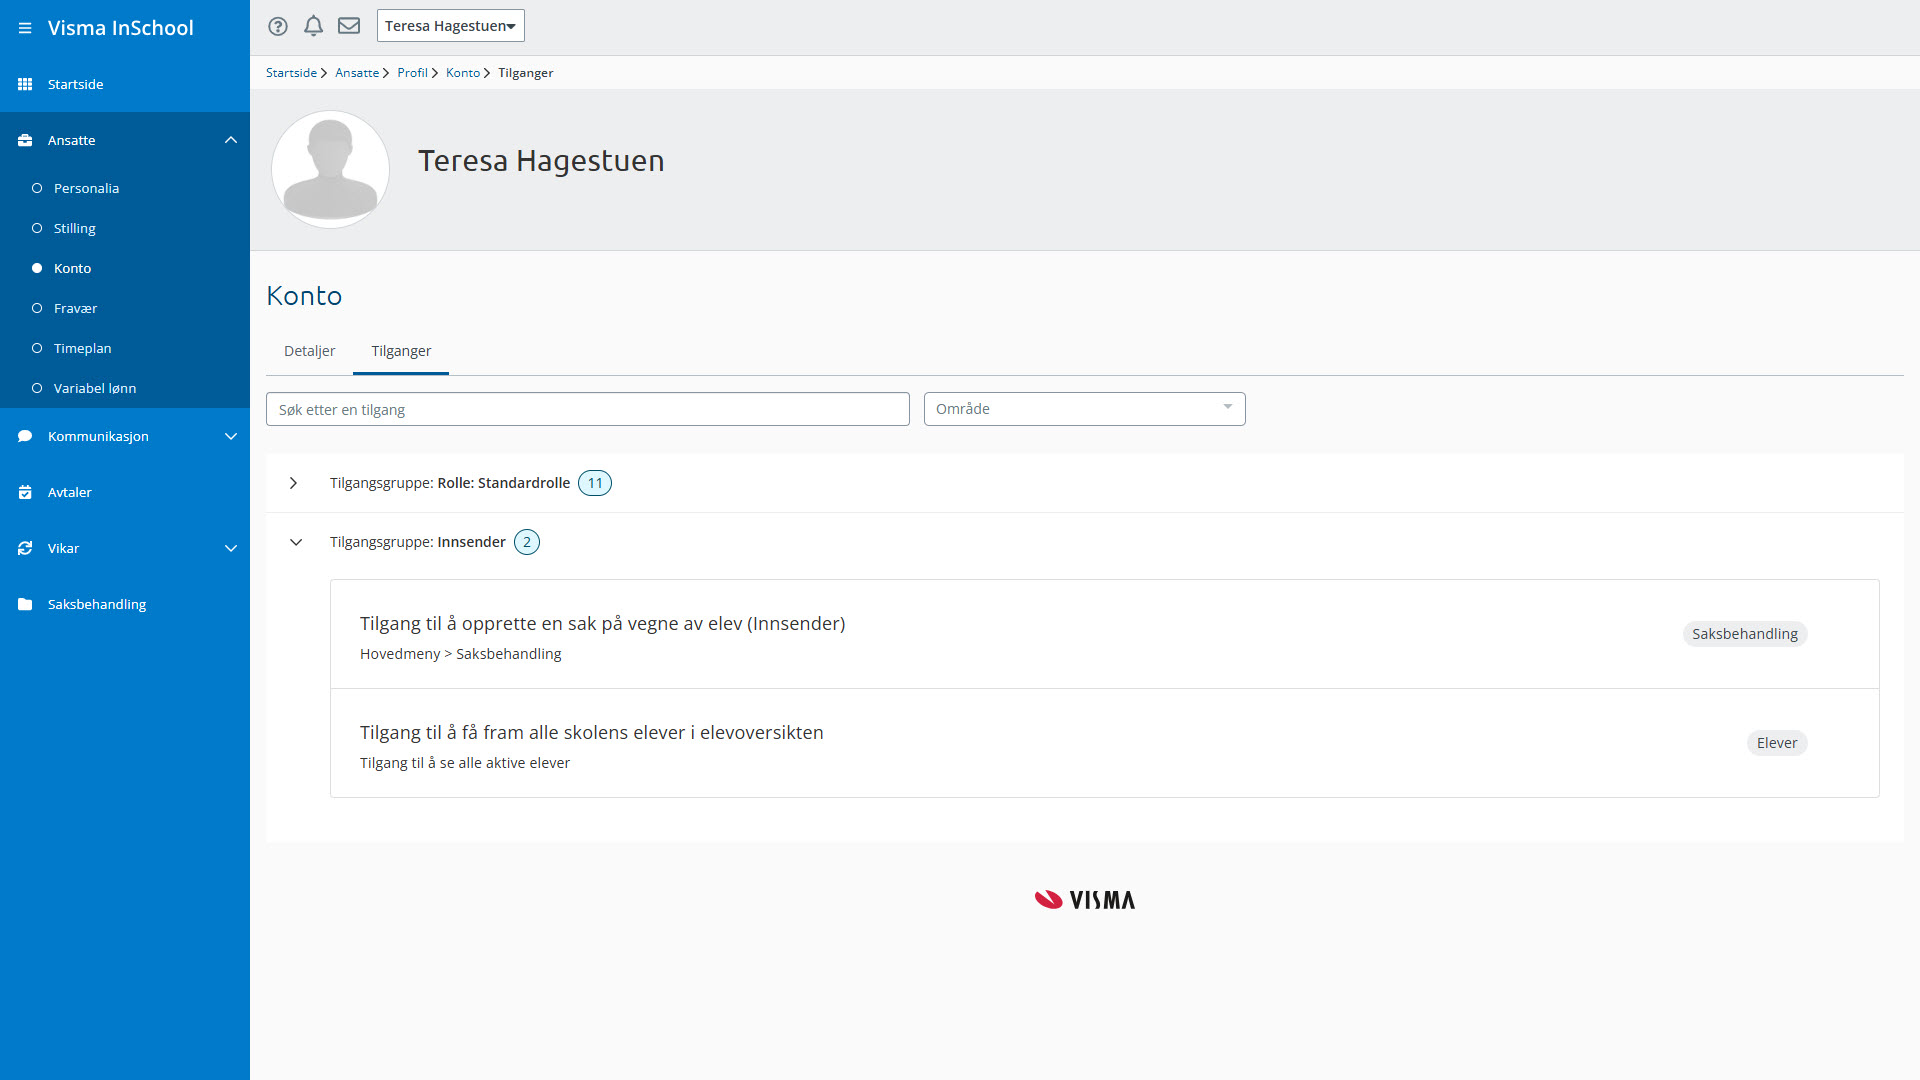1920x1080 pixels.
Task: Click the Profil breadcrumb link
Action: (x=412, y=73)
